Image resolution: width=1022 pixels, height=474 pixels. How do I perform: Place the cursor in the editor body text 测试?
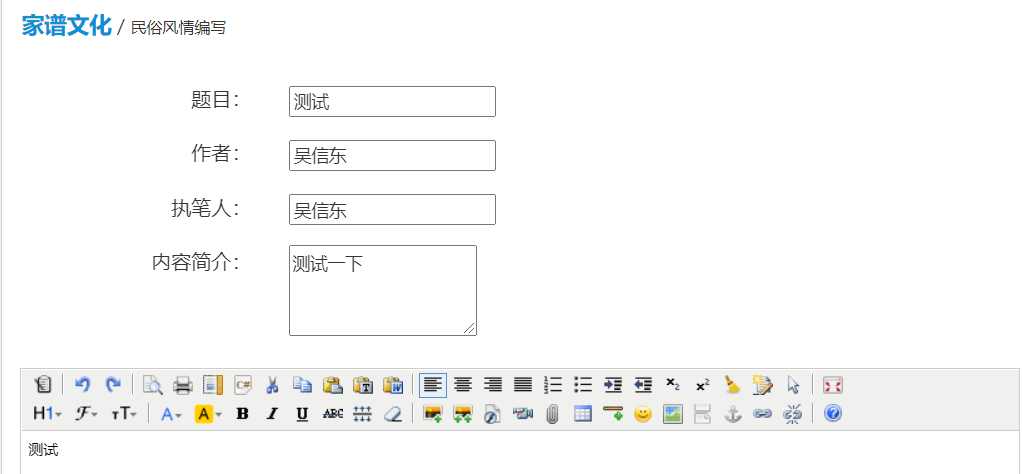(x=43, y=450)
